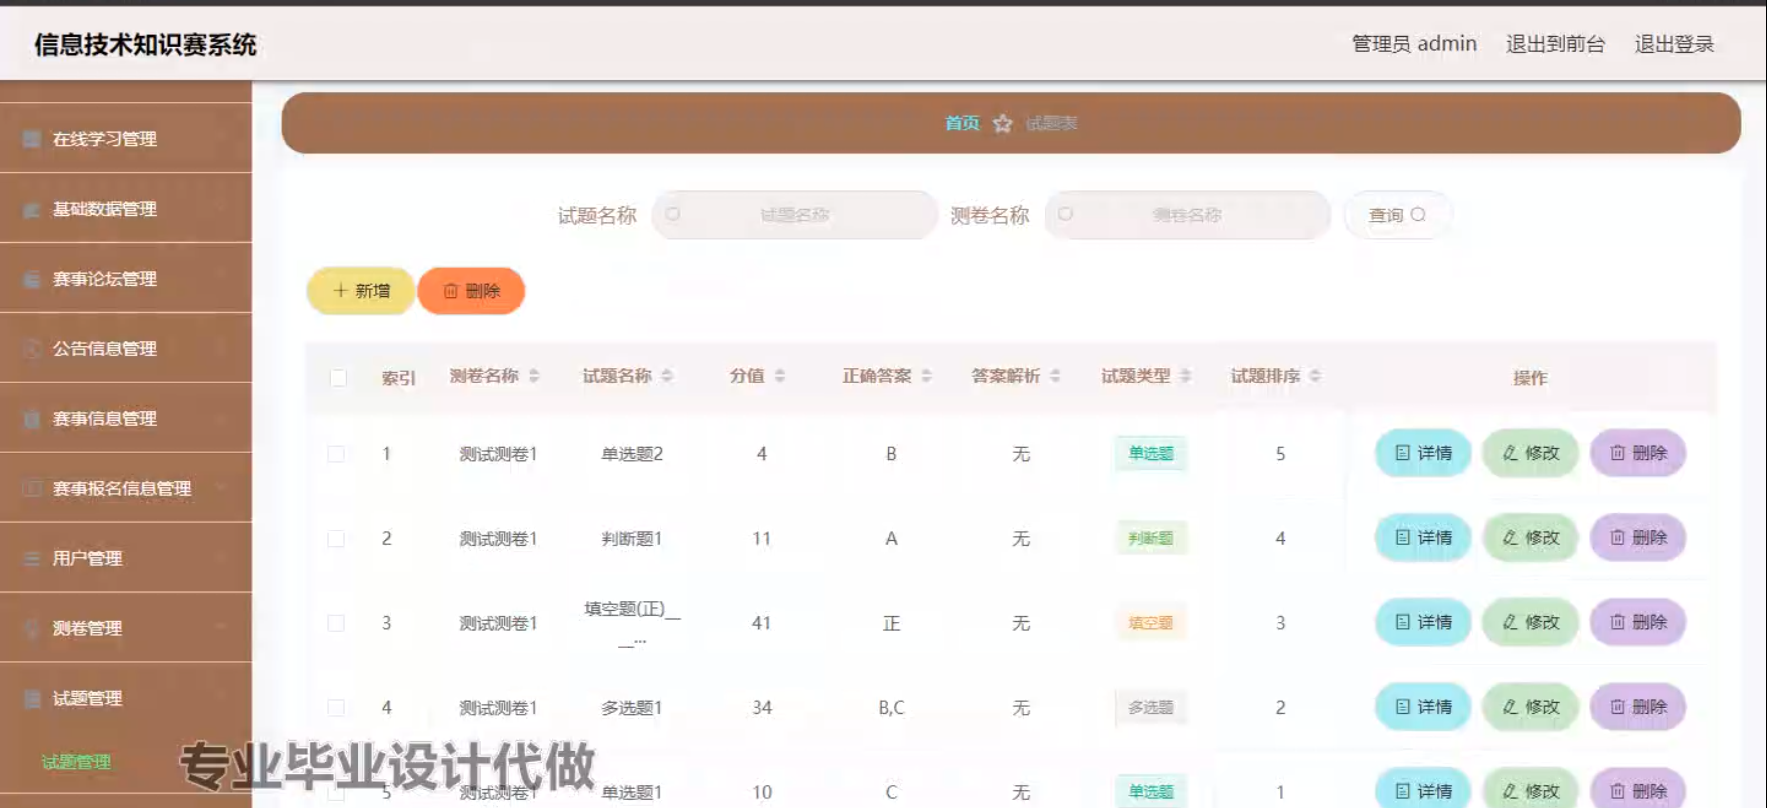This screenshot has height=808, width=1767.
Task: Check the row 3 填空题 checkbox
Action: point(336,623)
